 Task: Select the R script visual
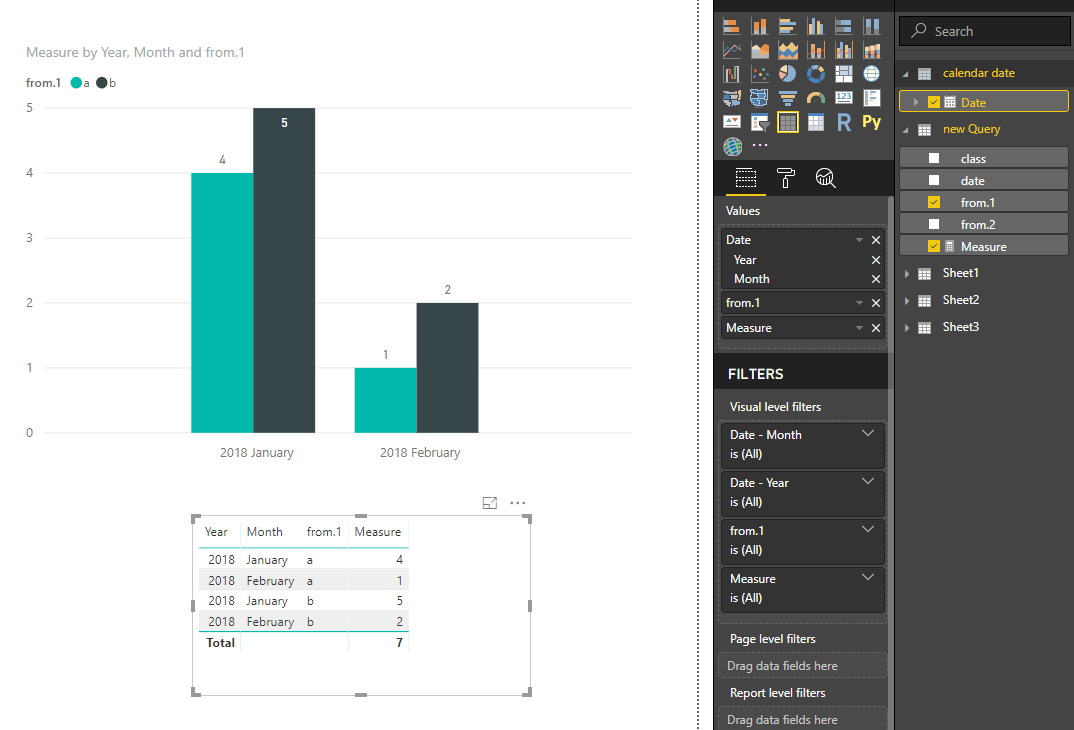[x=844, y=123]
